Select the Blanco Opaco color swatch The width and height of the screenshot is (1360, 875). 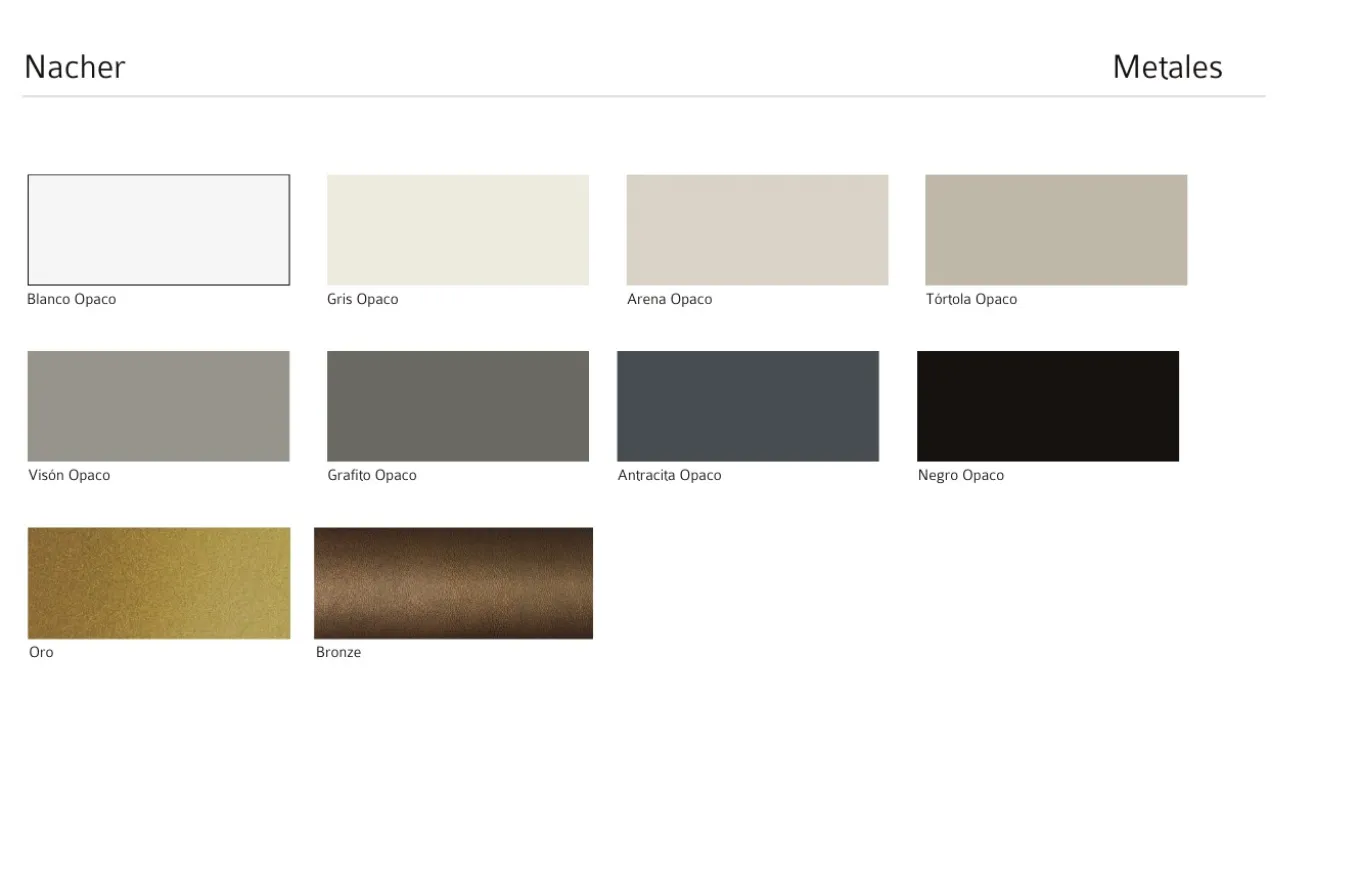158,230
